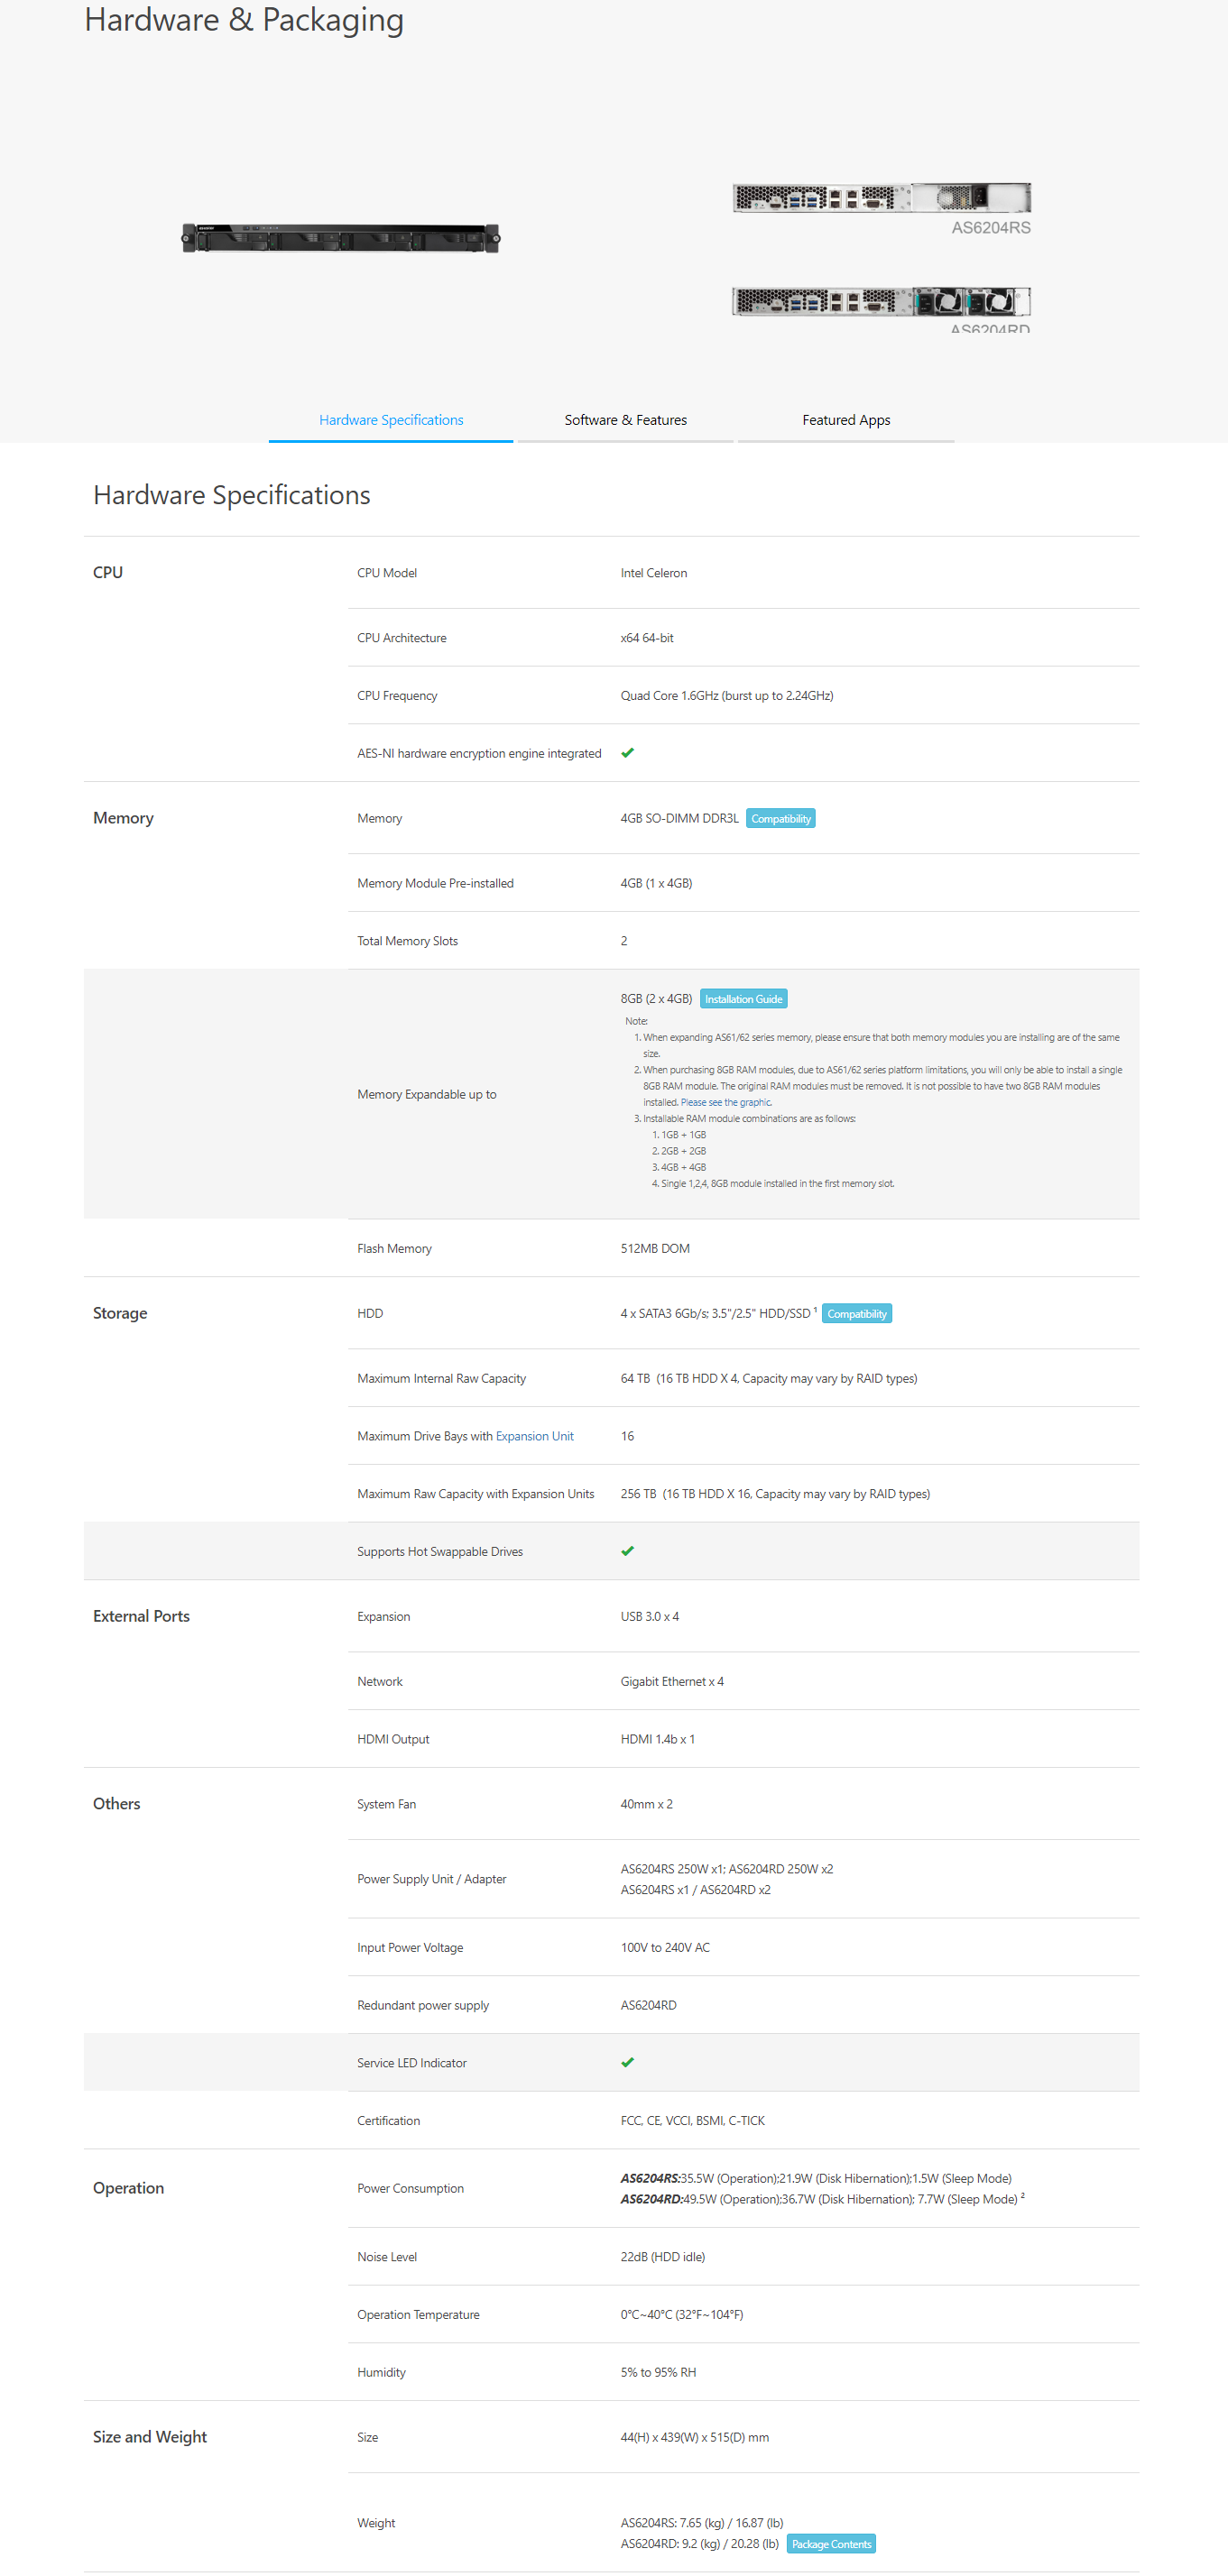Open the Featured Apps tab
Image resolution: width=1228 pixels, height=2576 pixels.
(845, 420)
